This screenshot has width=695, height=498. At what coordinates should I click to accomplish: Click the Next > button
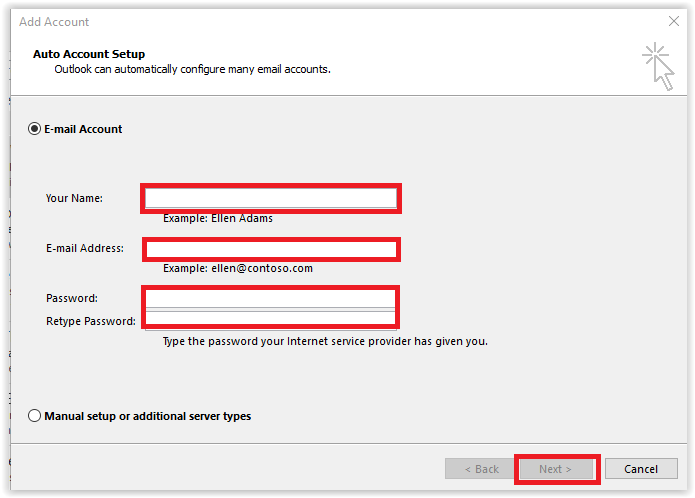(556, 469)
